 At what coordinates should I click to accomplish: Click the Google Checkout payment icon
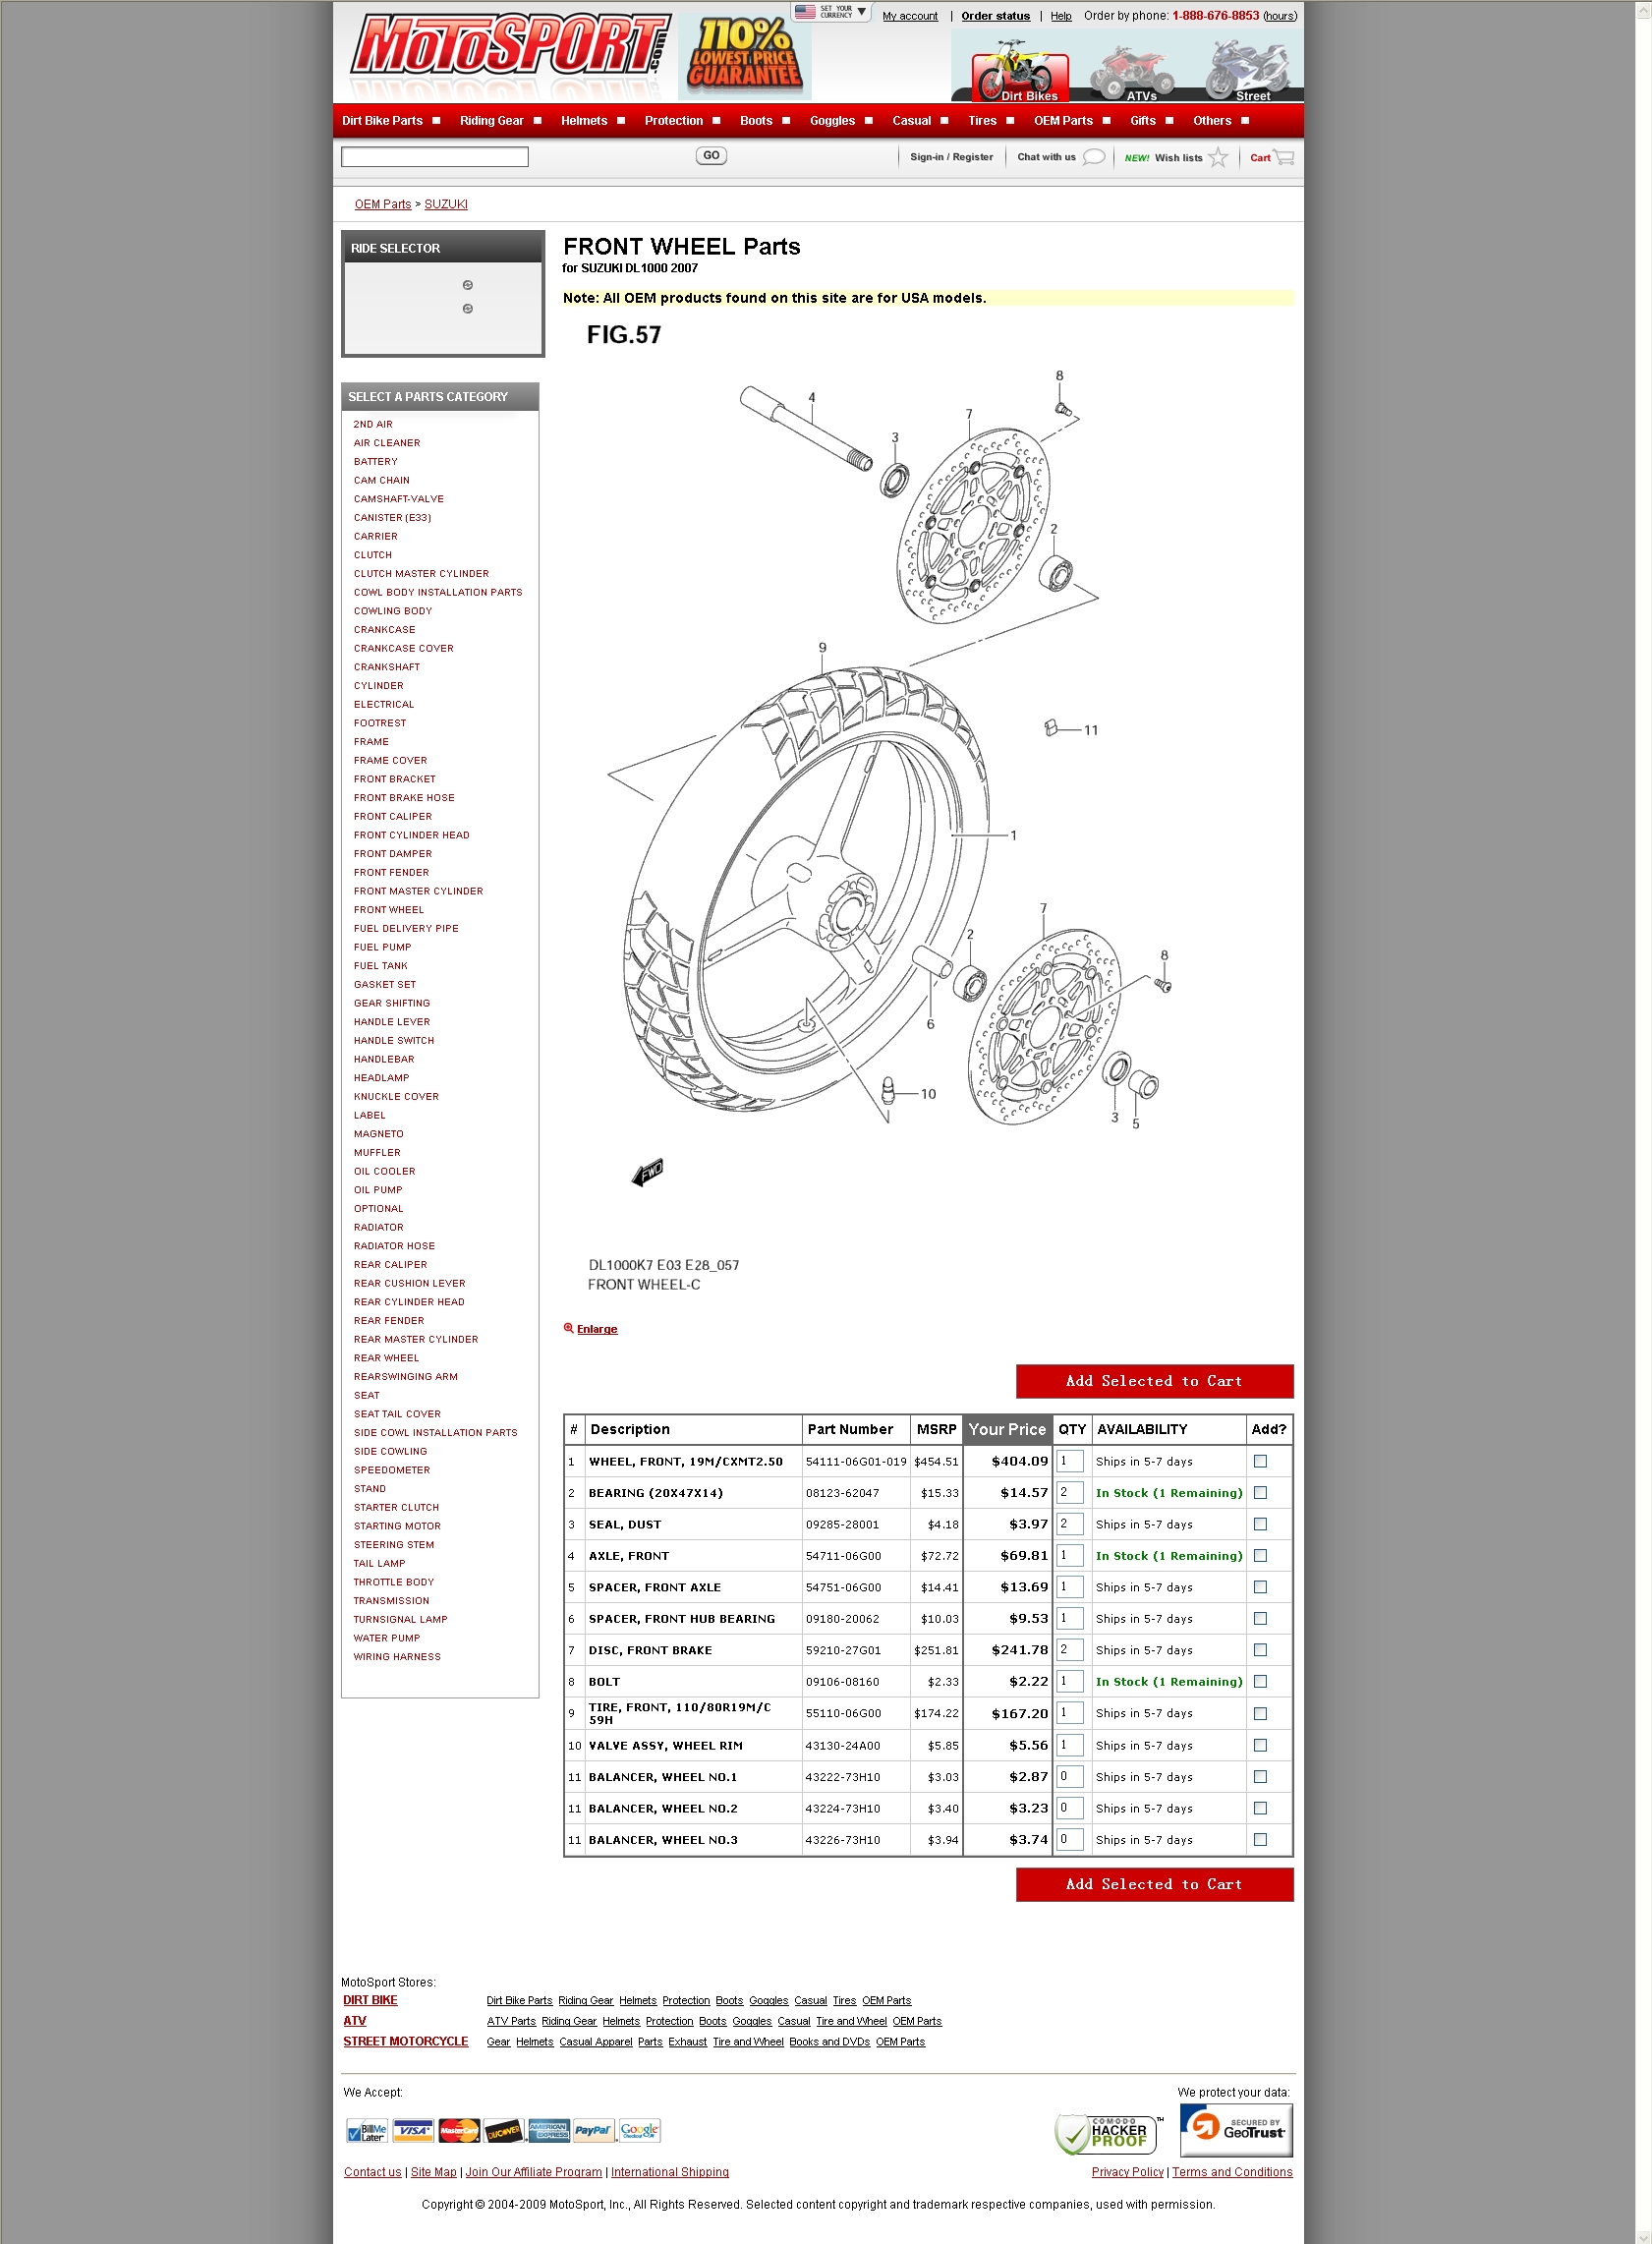click(639, 2131)
